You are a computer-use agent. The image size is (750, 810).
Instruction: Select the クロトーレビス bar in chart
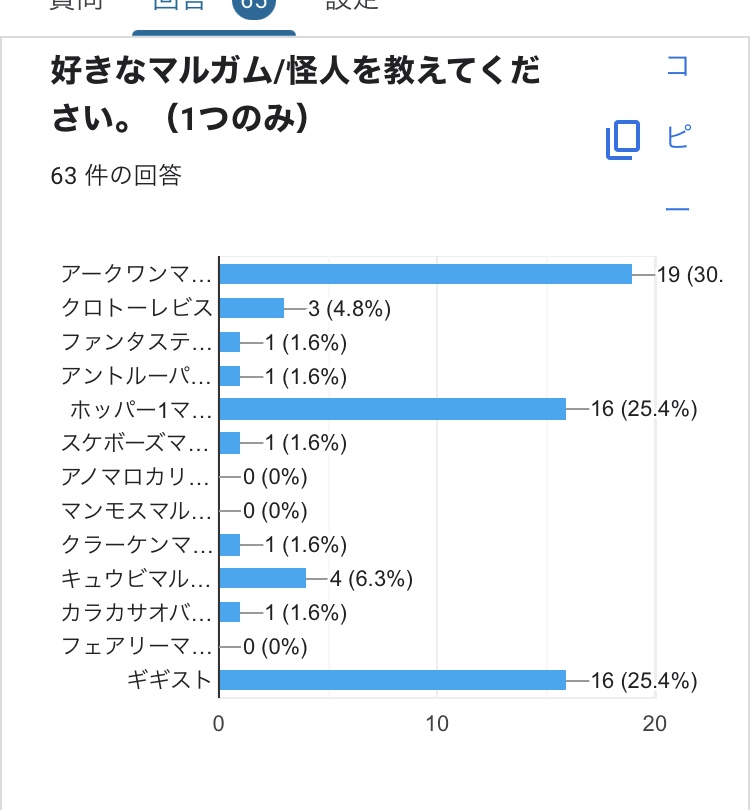pos(251,308)
